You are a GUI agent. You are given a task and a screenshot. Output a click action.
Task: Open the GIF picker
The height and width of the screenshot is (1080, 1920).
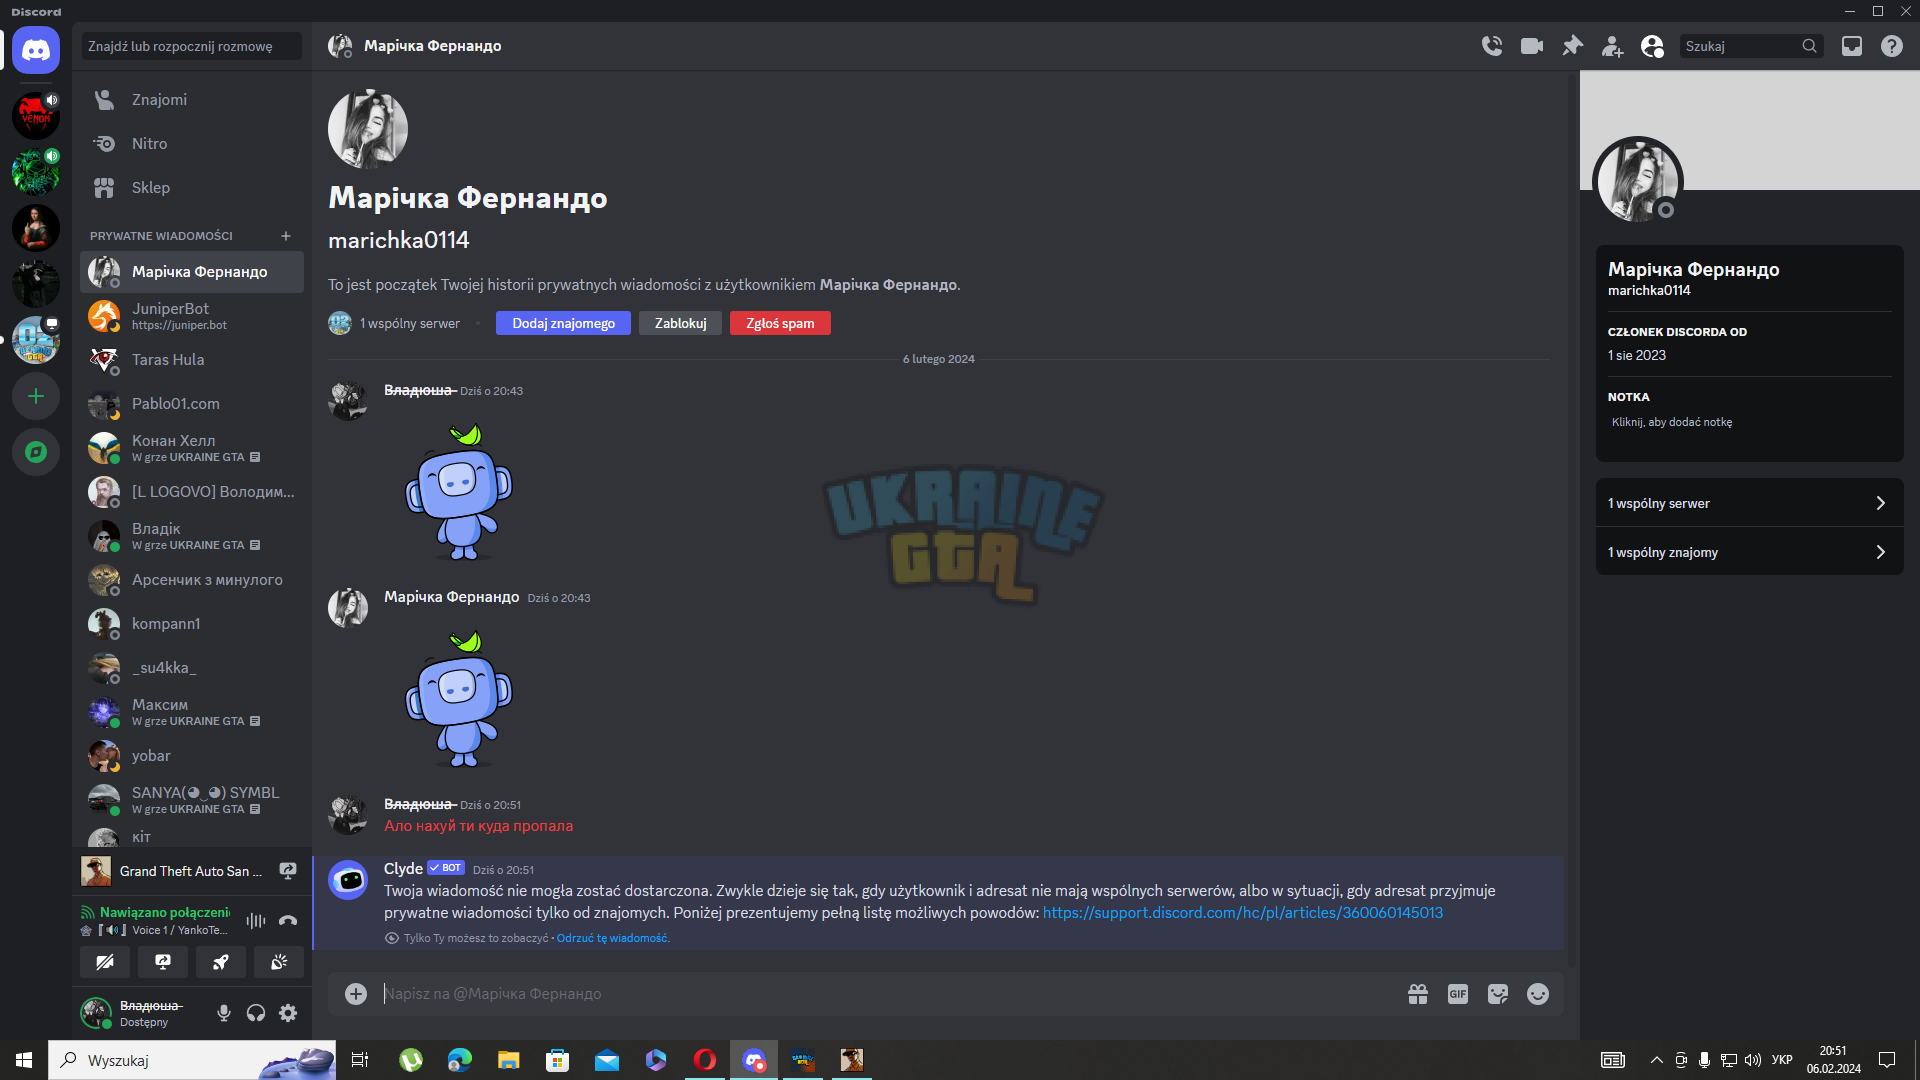click(1458, 994)
